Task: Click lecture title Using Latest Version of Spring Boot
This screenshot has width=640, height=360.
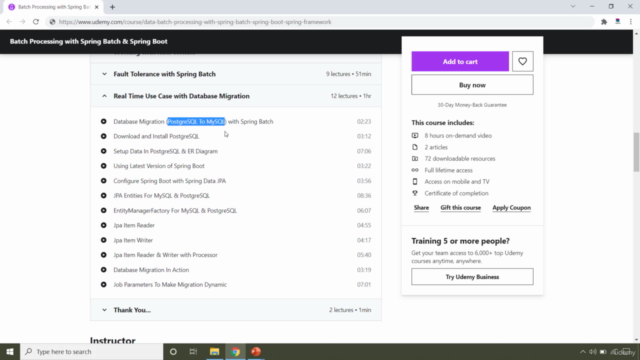Action: tap(159, 166)
